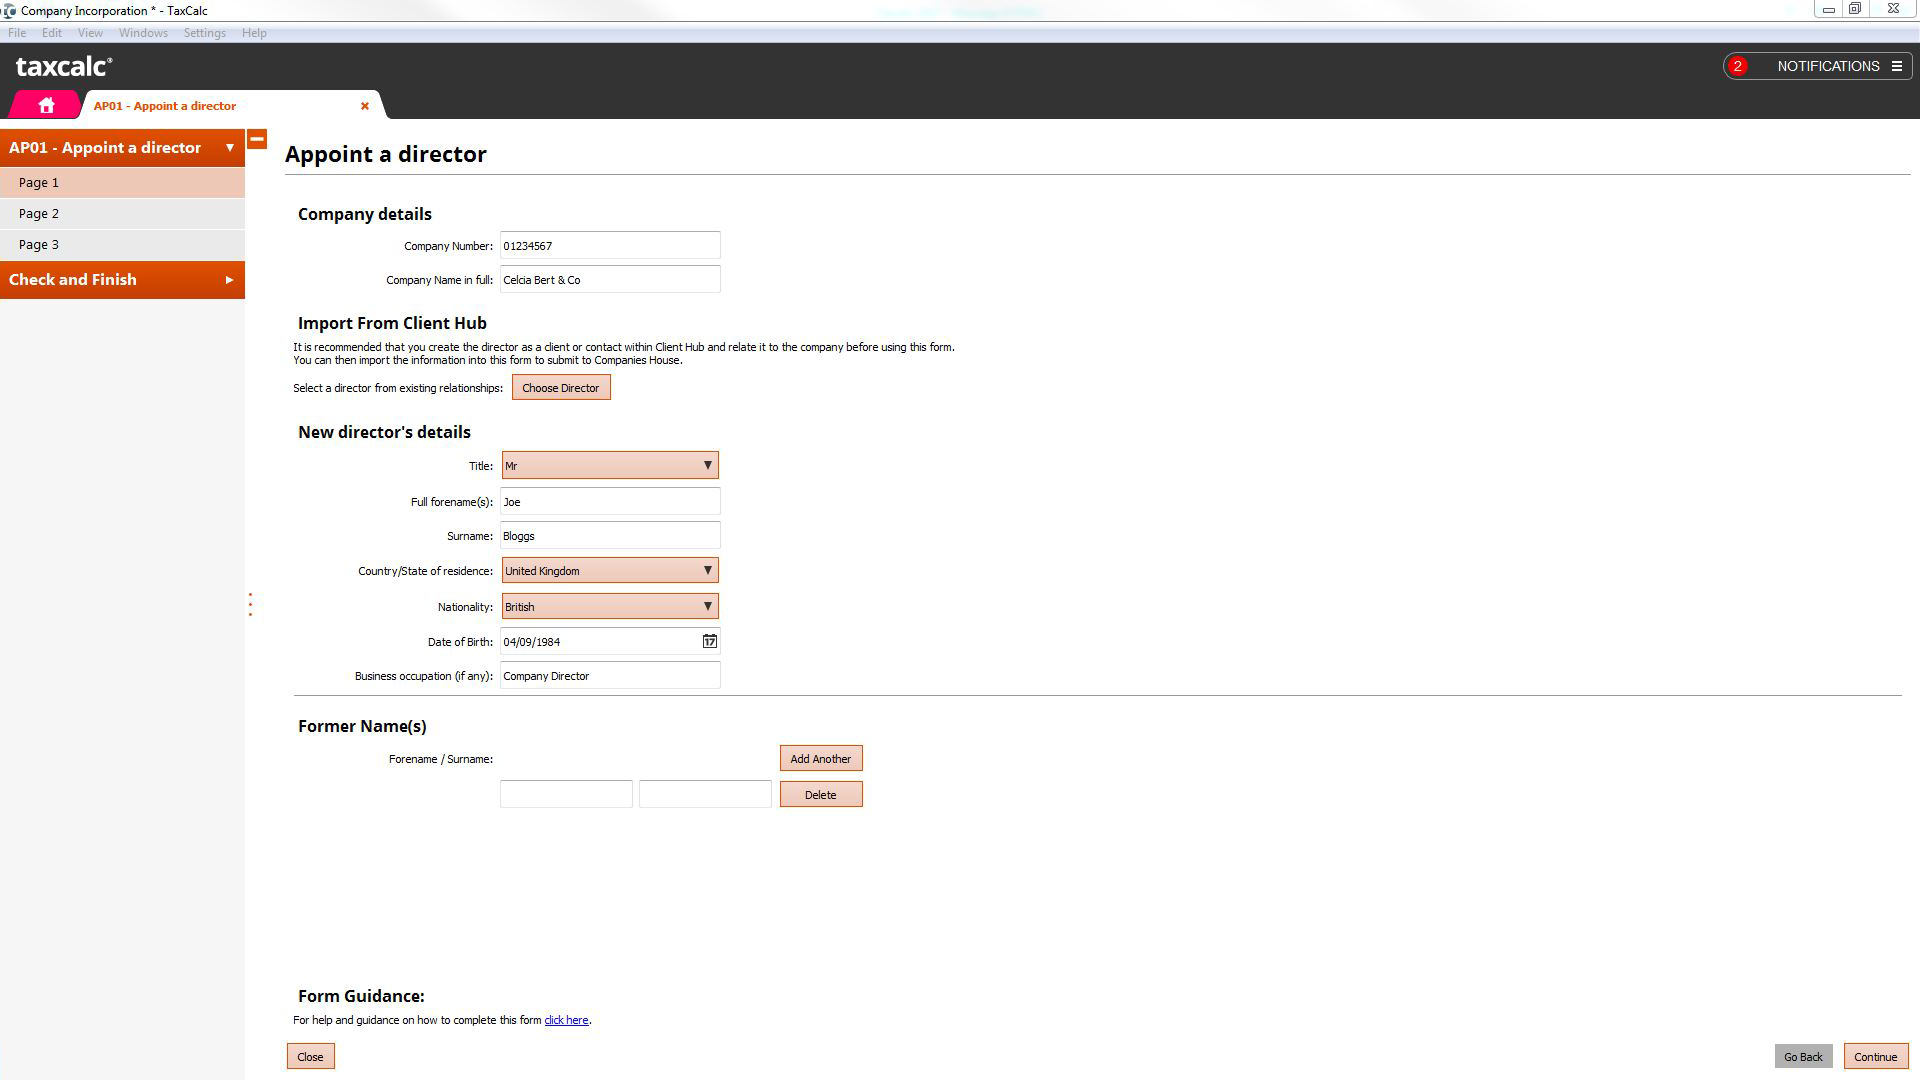Image resolution: width=1920 pixels, height=1080 pixels.
Task: Click into the Business occupation field
Action: pos(609,676)
